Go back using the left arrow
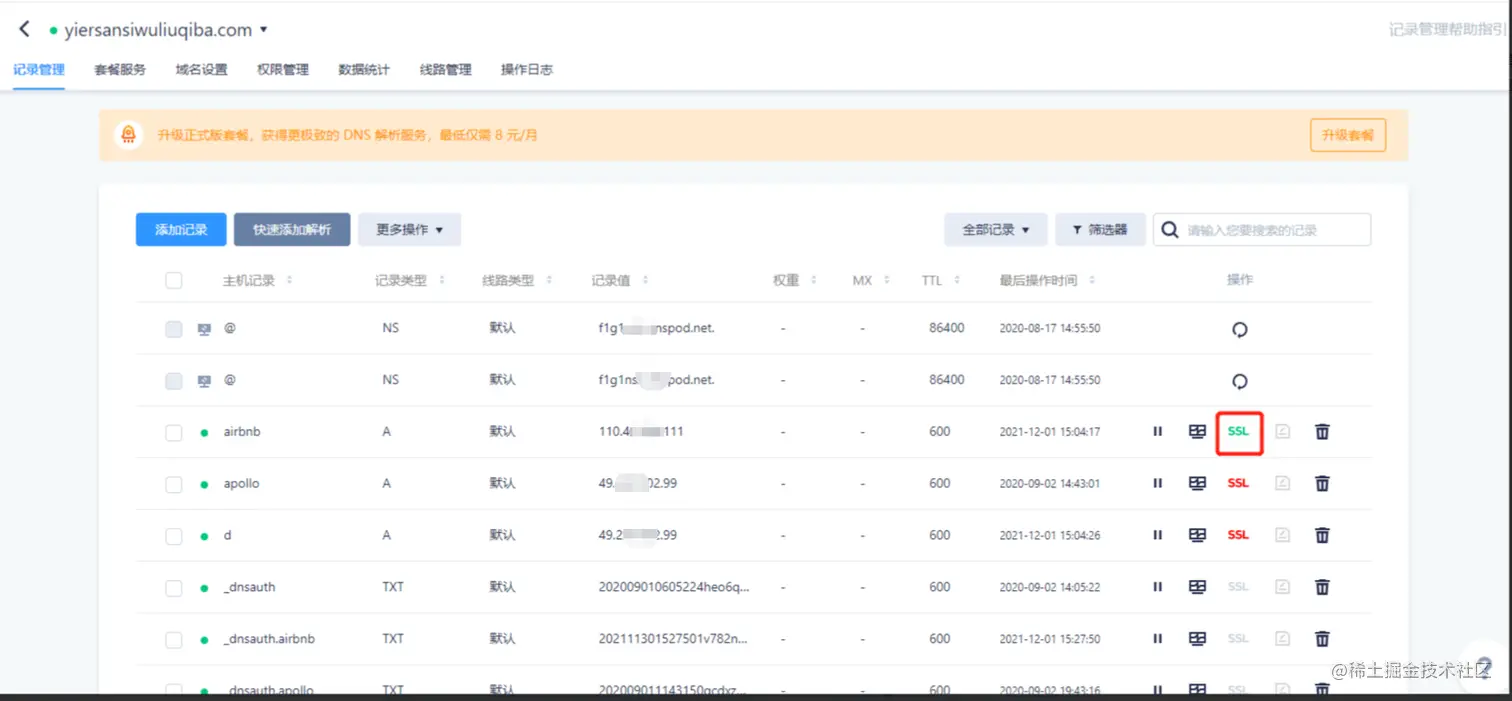 click(x=24, y=29)
